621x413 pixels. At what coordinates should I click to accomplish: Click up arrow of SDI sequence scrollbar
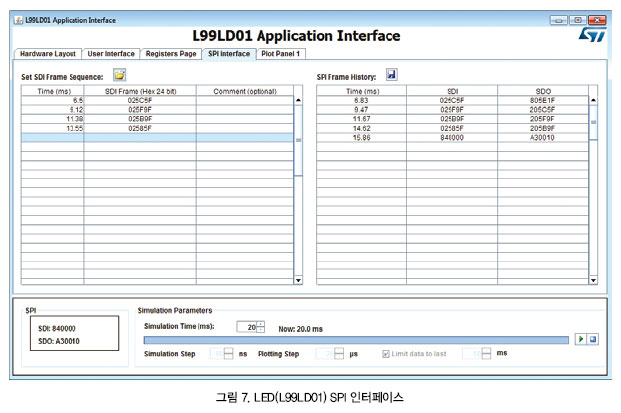tap(298, 100)
